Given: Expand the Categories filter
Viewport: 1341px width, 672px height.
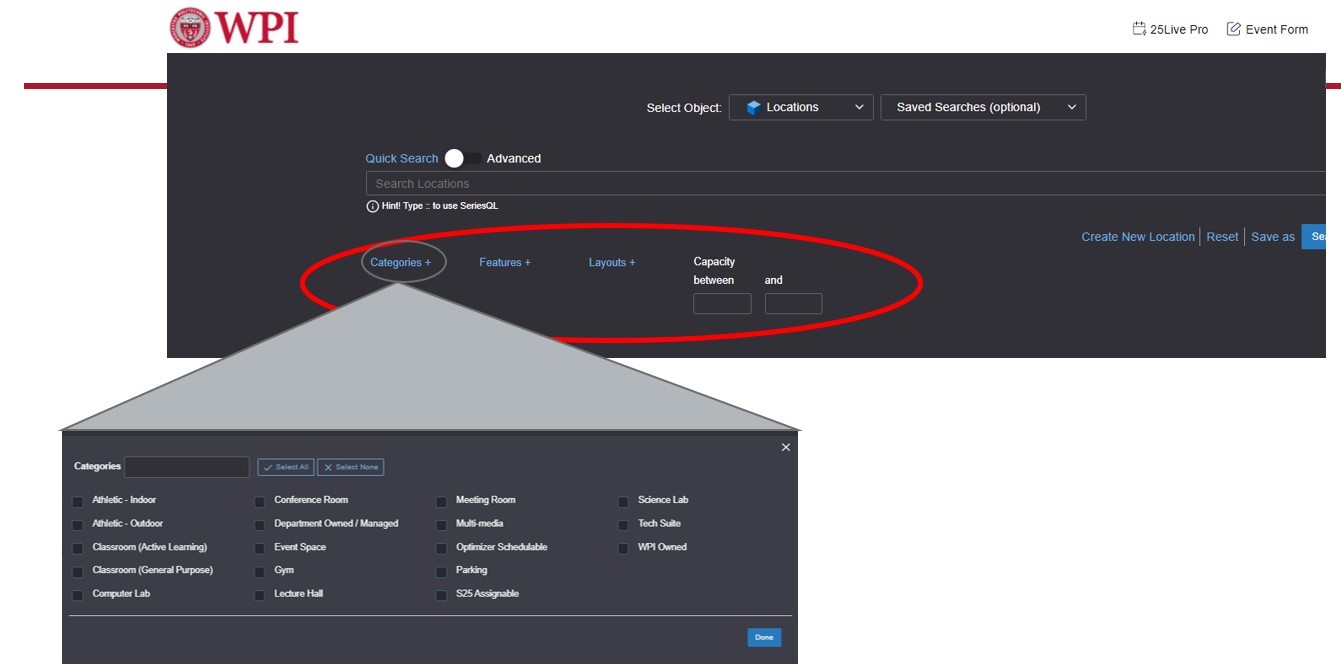Looking at the screenshot, I should click(400, 262).
